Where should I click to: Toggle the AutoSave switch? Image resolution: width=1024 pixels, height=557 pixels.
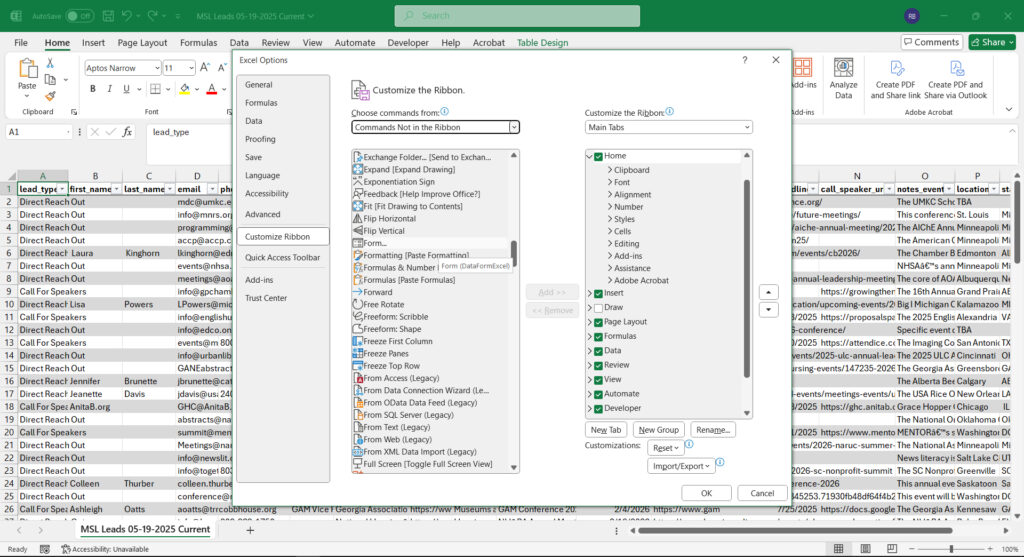pyautogui.click(x=79, y=16)
